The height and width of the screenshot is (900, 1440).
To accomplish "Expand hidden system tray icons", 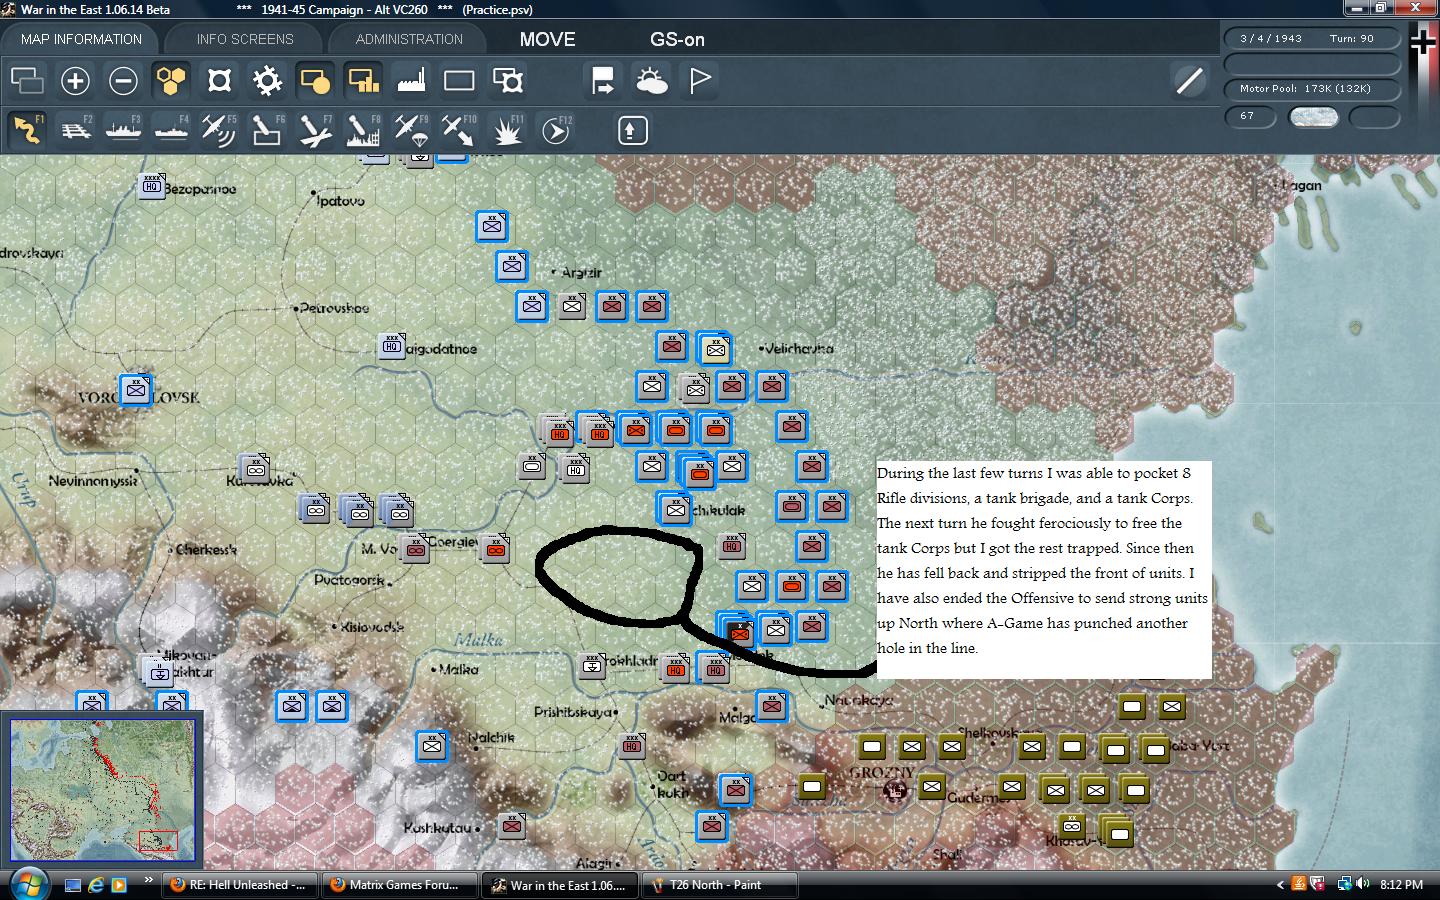I will [1279, 885].
